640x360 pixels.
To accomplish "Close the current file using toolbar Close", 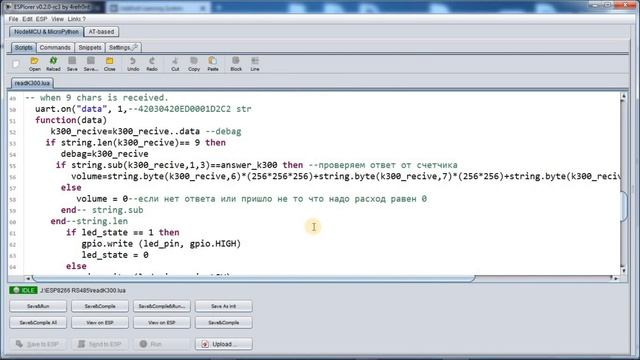I will (x=109, y=64).
